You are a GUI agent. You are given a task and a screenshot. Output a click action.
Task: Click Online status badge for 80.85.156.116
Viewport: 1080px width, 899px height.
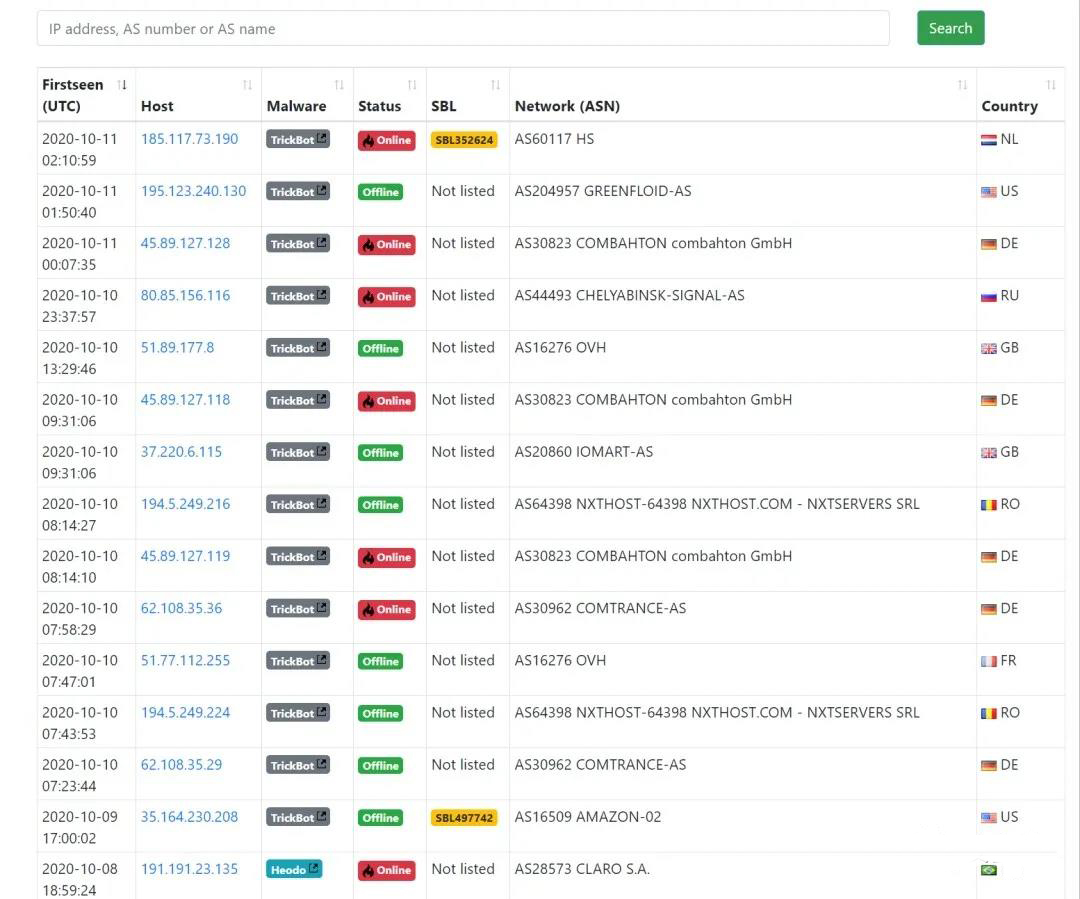[x=386, y=297]
